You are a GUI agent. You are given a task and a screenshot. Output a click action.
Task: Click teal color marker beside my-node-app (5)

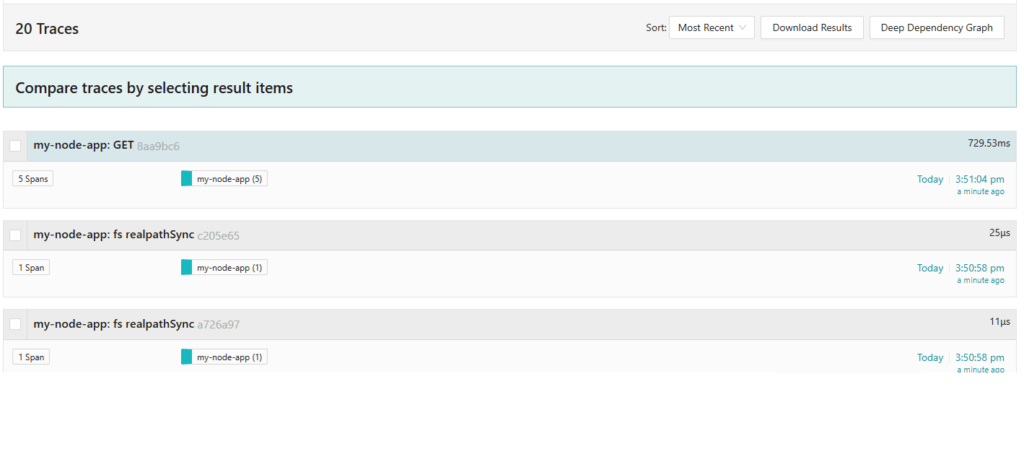coord(186,179)
